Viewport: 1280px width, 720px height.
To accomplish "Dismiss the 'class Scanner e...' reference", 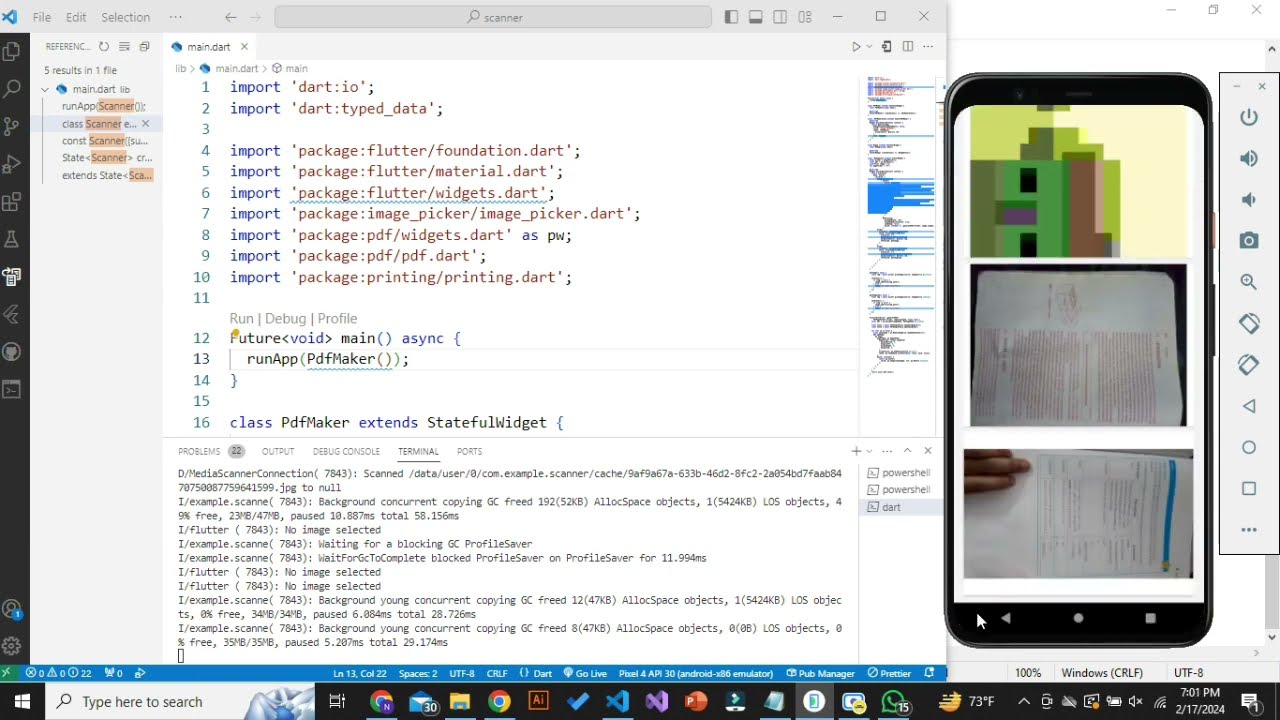I will (145, 124).
